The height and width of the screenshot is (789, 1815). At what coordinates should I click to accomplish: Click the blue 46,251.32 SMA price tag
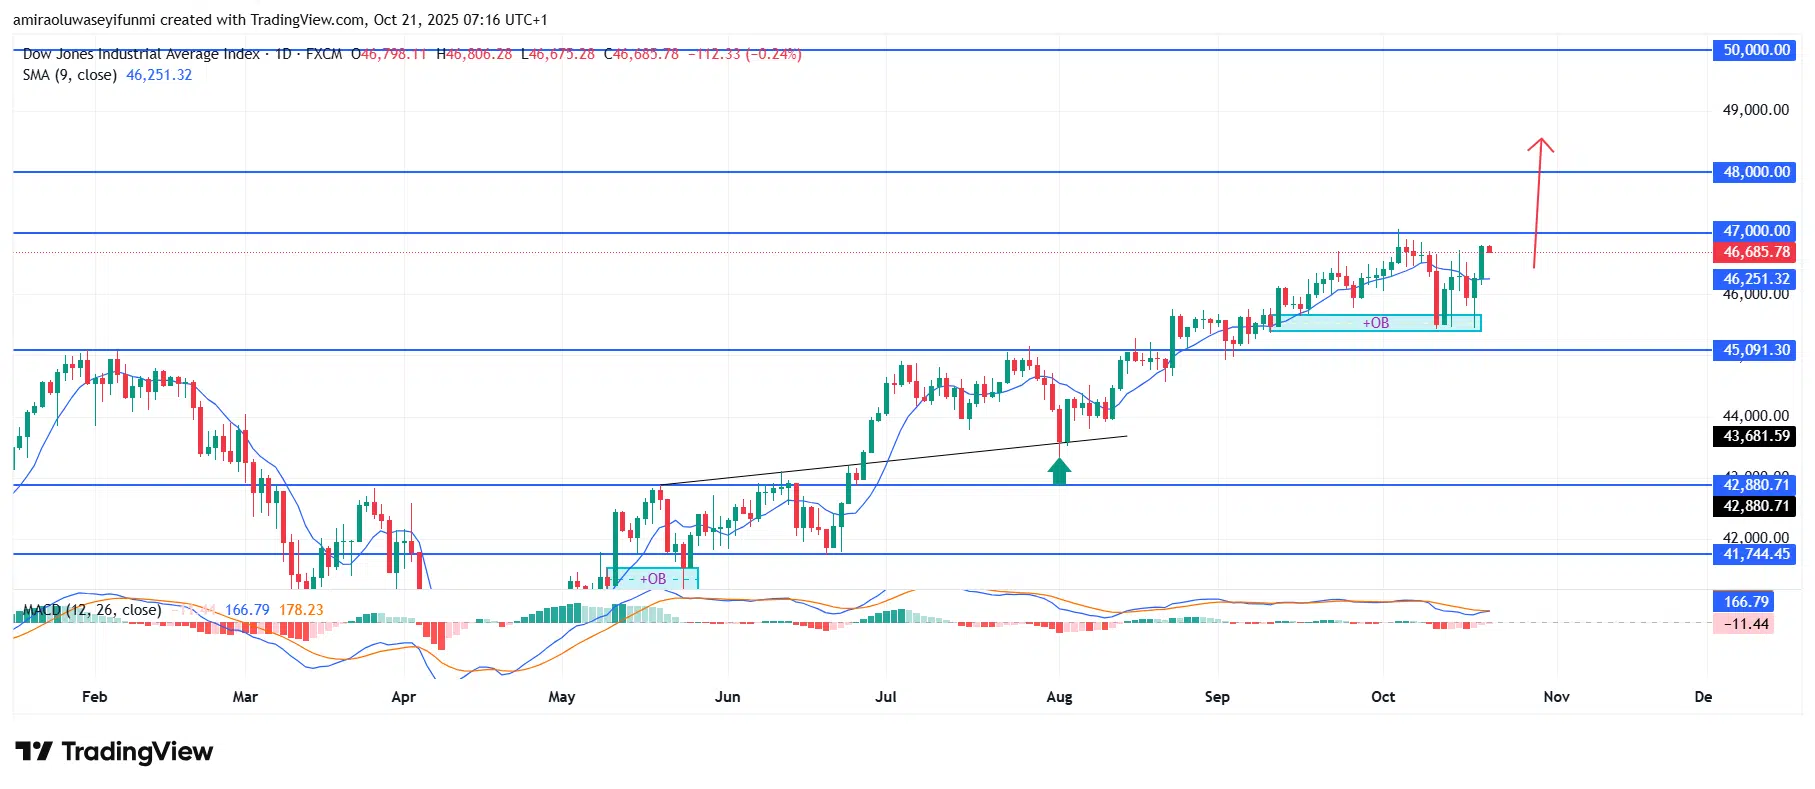[1756, 279]
